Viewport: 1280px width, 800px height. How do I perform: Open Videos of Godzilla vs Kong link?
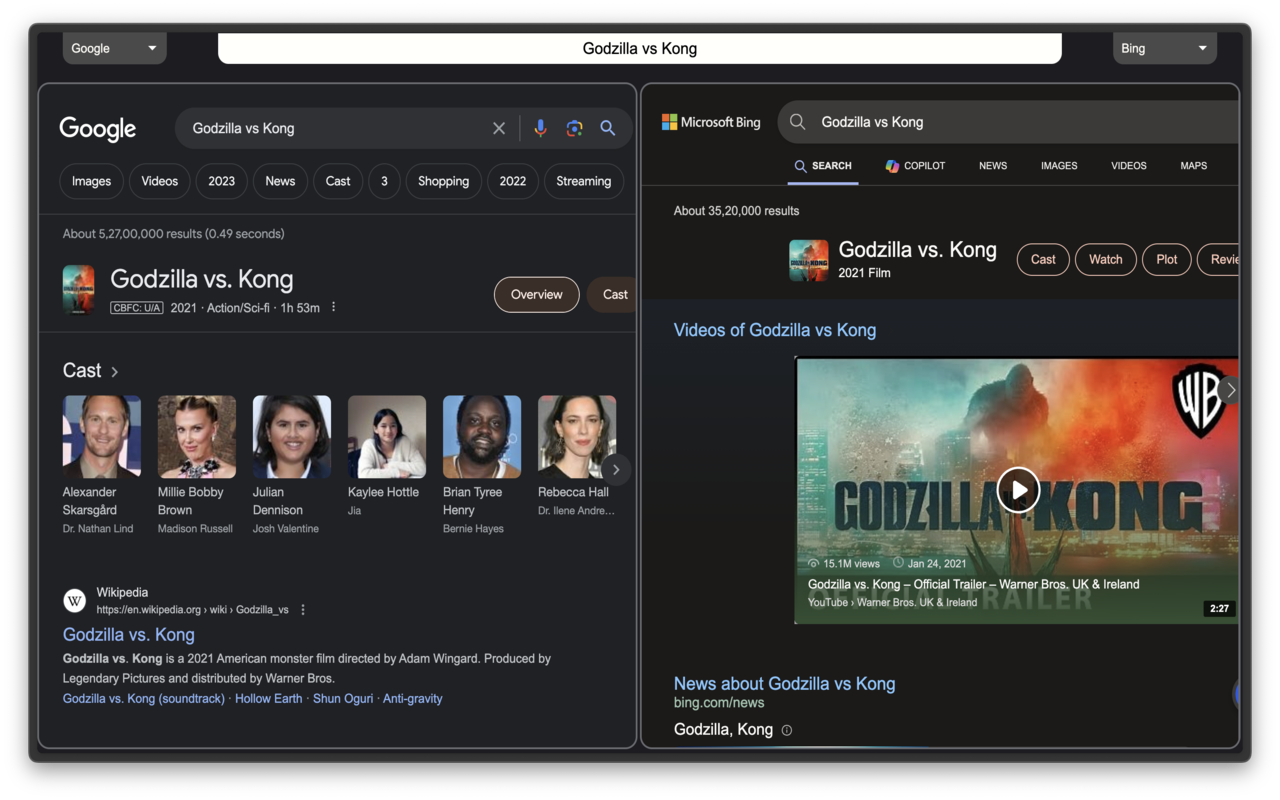click(775, 330)
